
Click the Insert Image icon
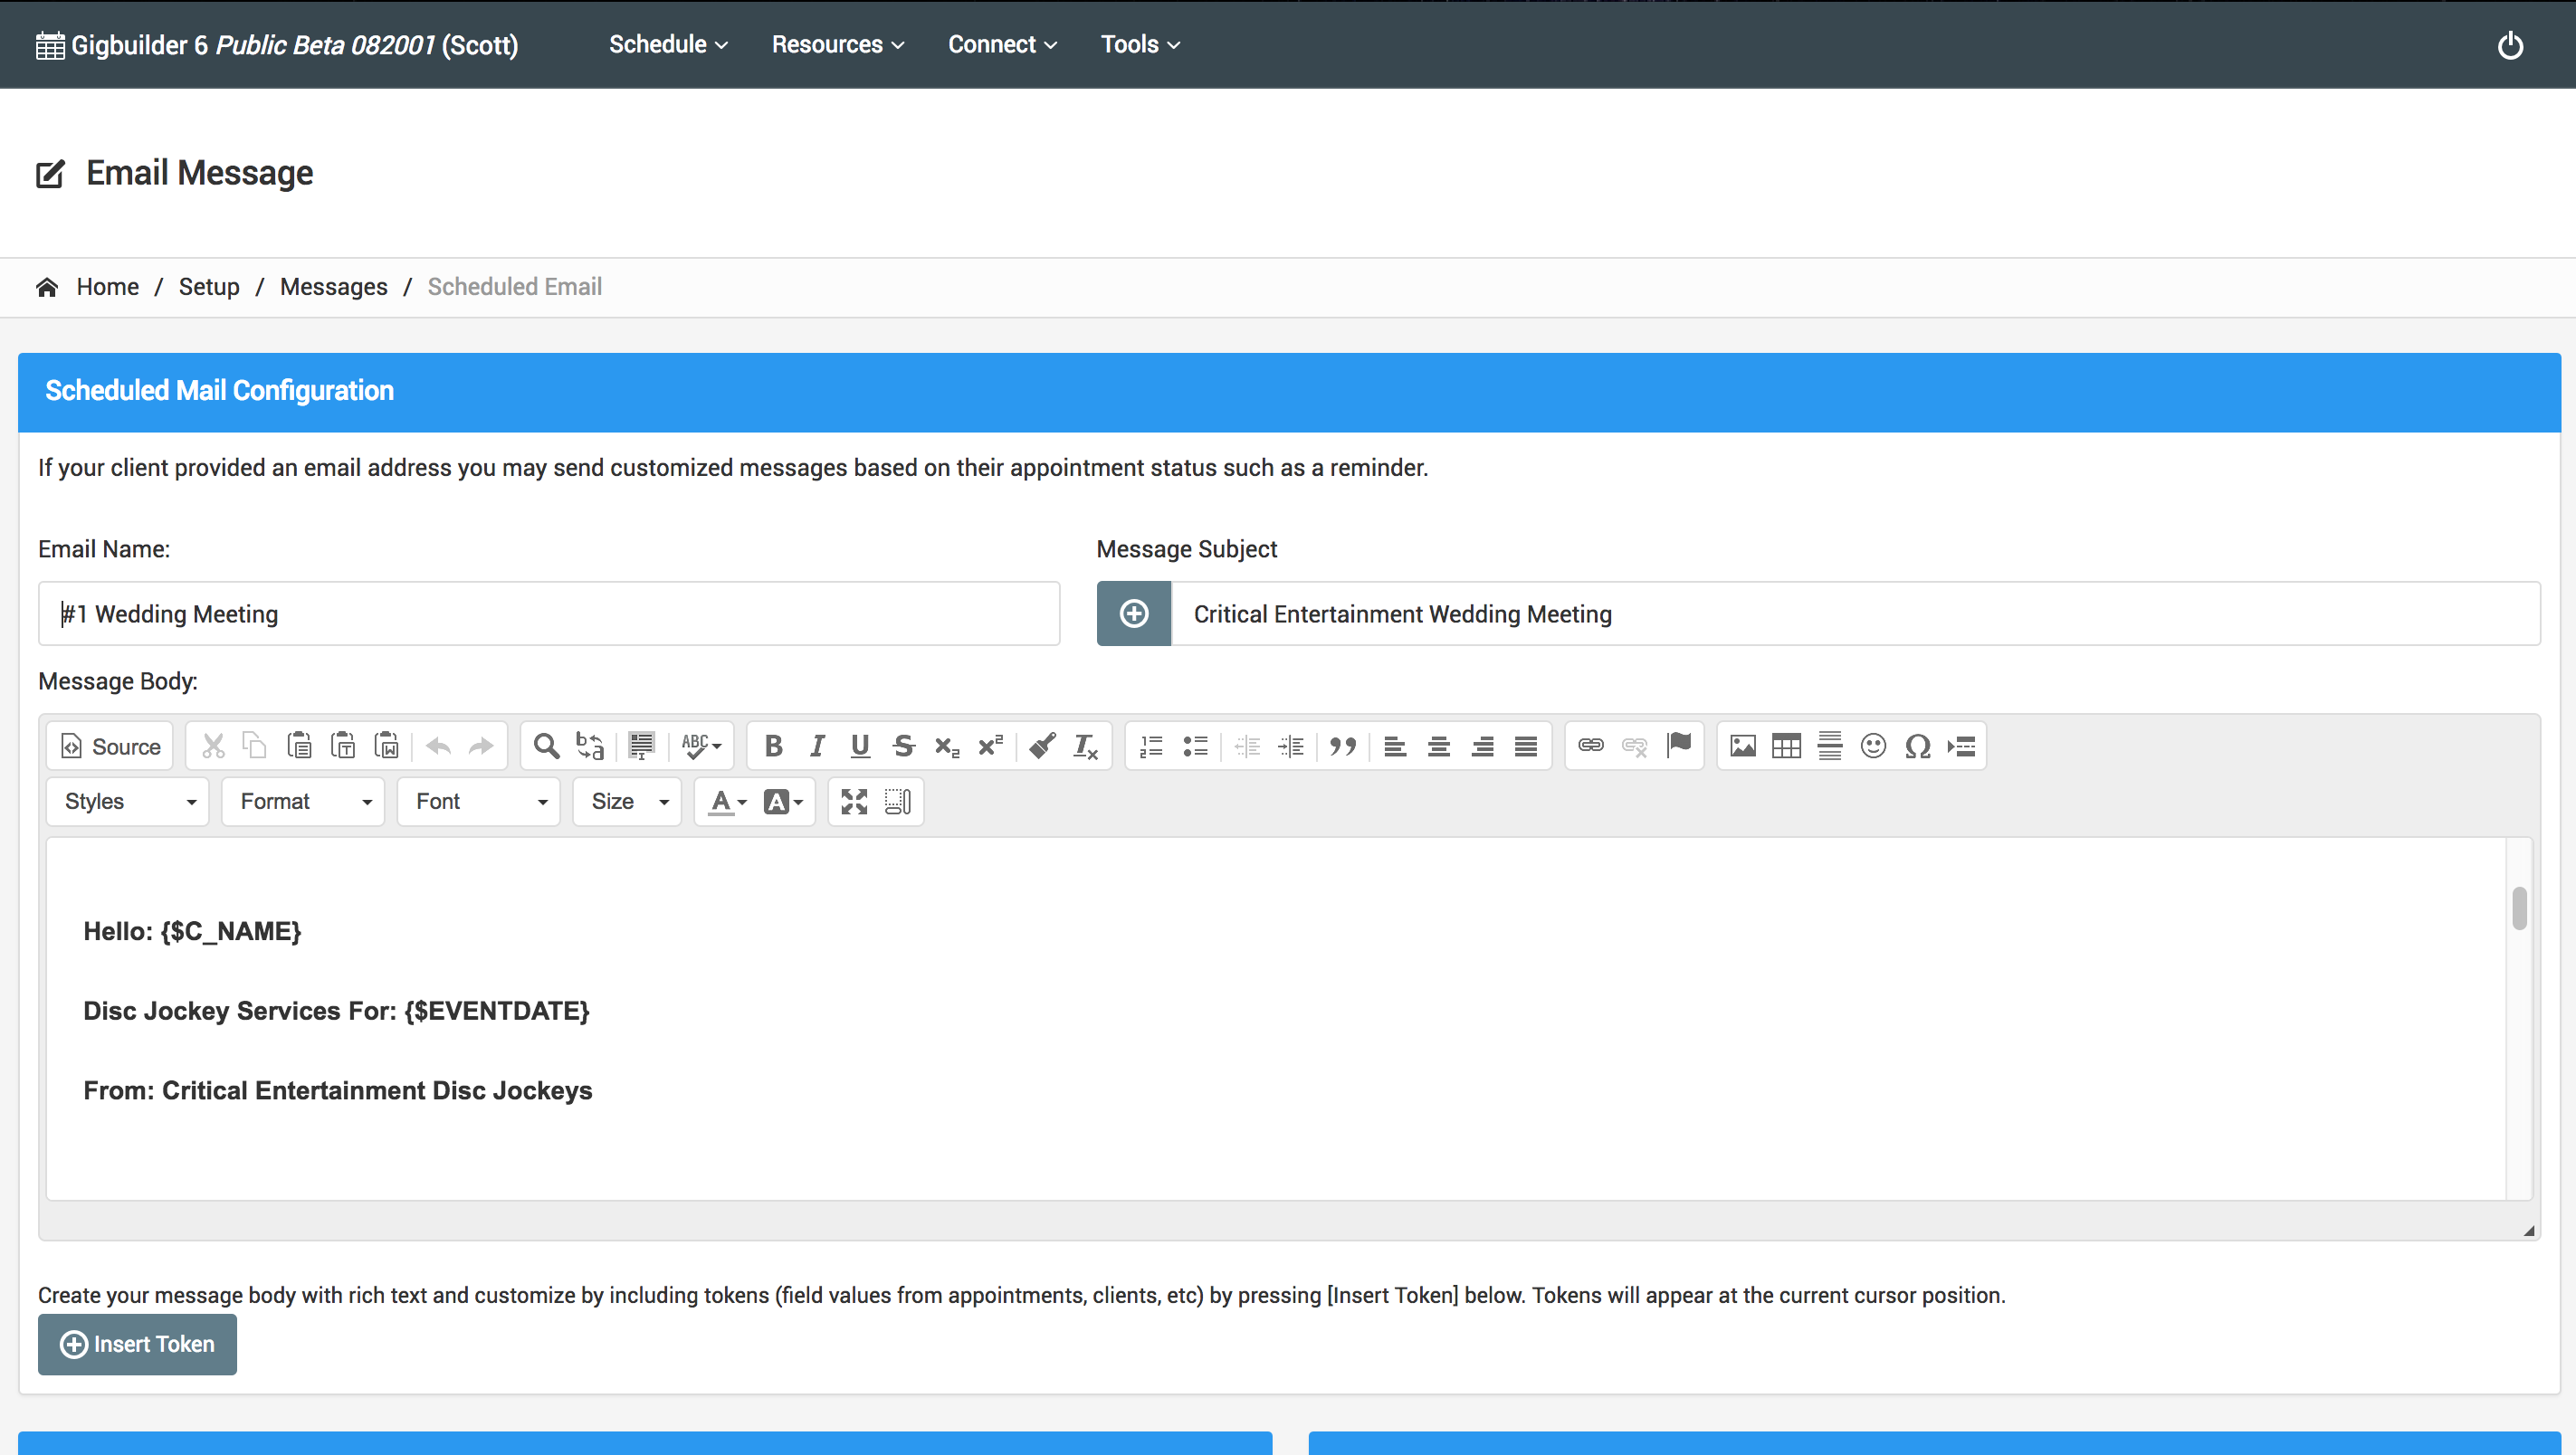tap(1742, 746)
